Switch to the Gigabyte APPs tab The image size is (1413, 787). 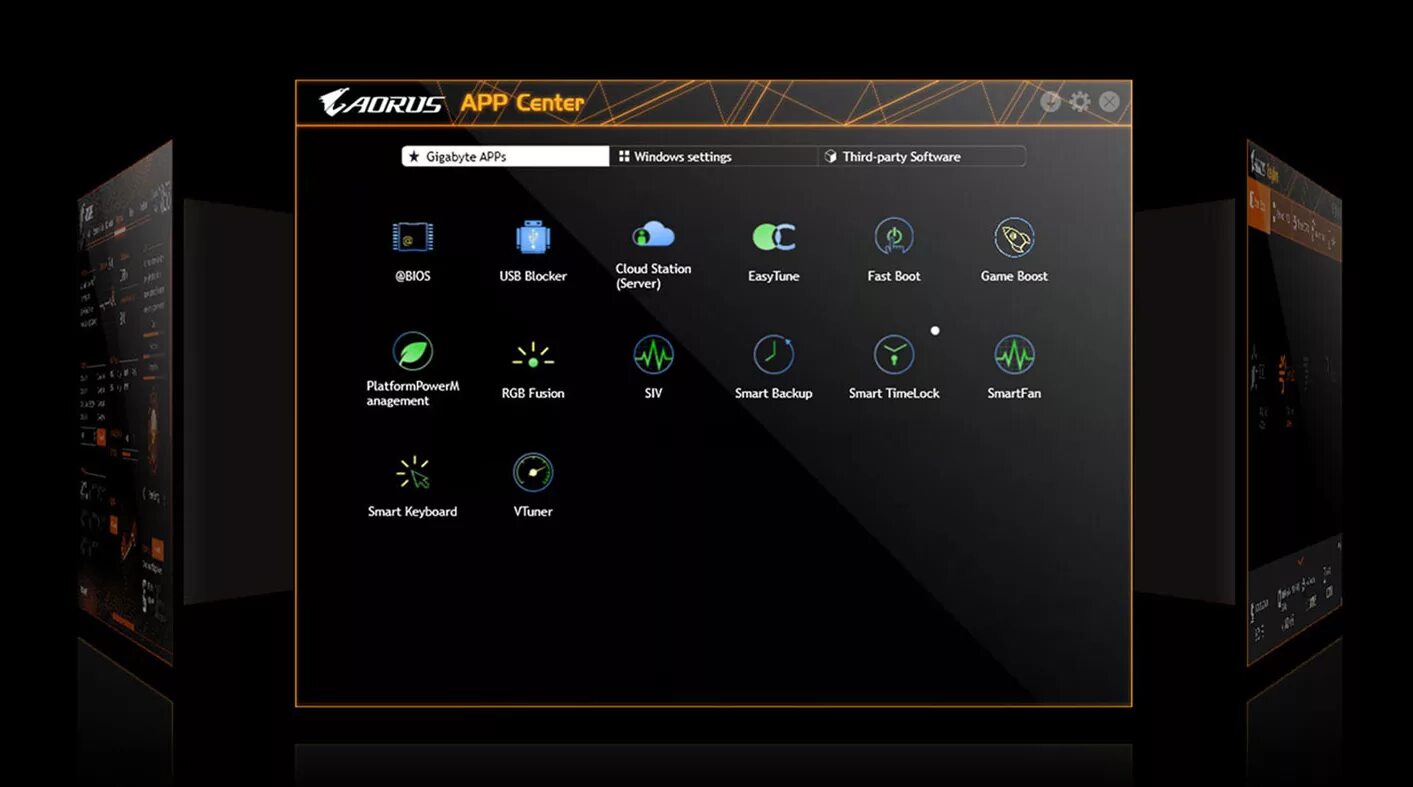coord(505,156)
